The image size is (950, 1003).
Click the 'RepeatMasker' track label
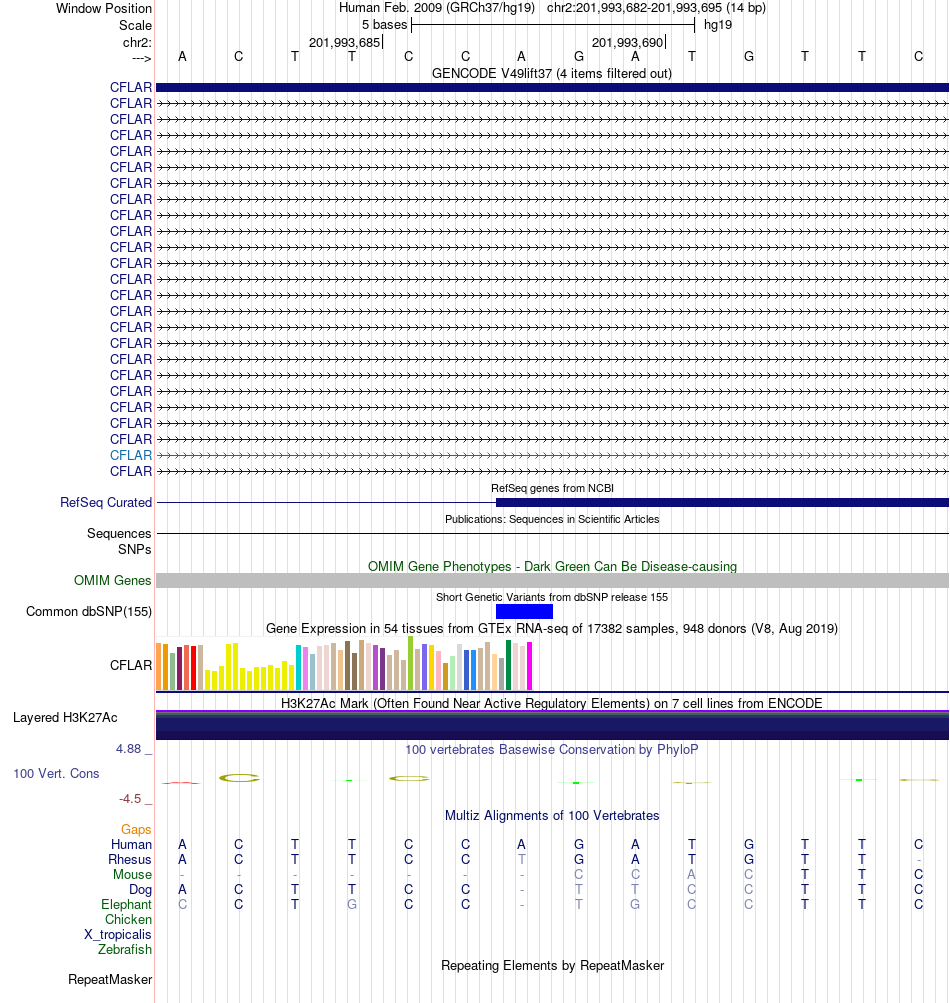pyautogui.click(x=110, y=980)
